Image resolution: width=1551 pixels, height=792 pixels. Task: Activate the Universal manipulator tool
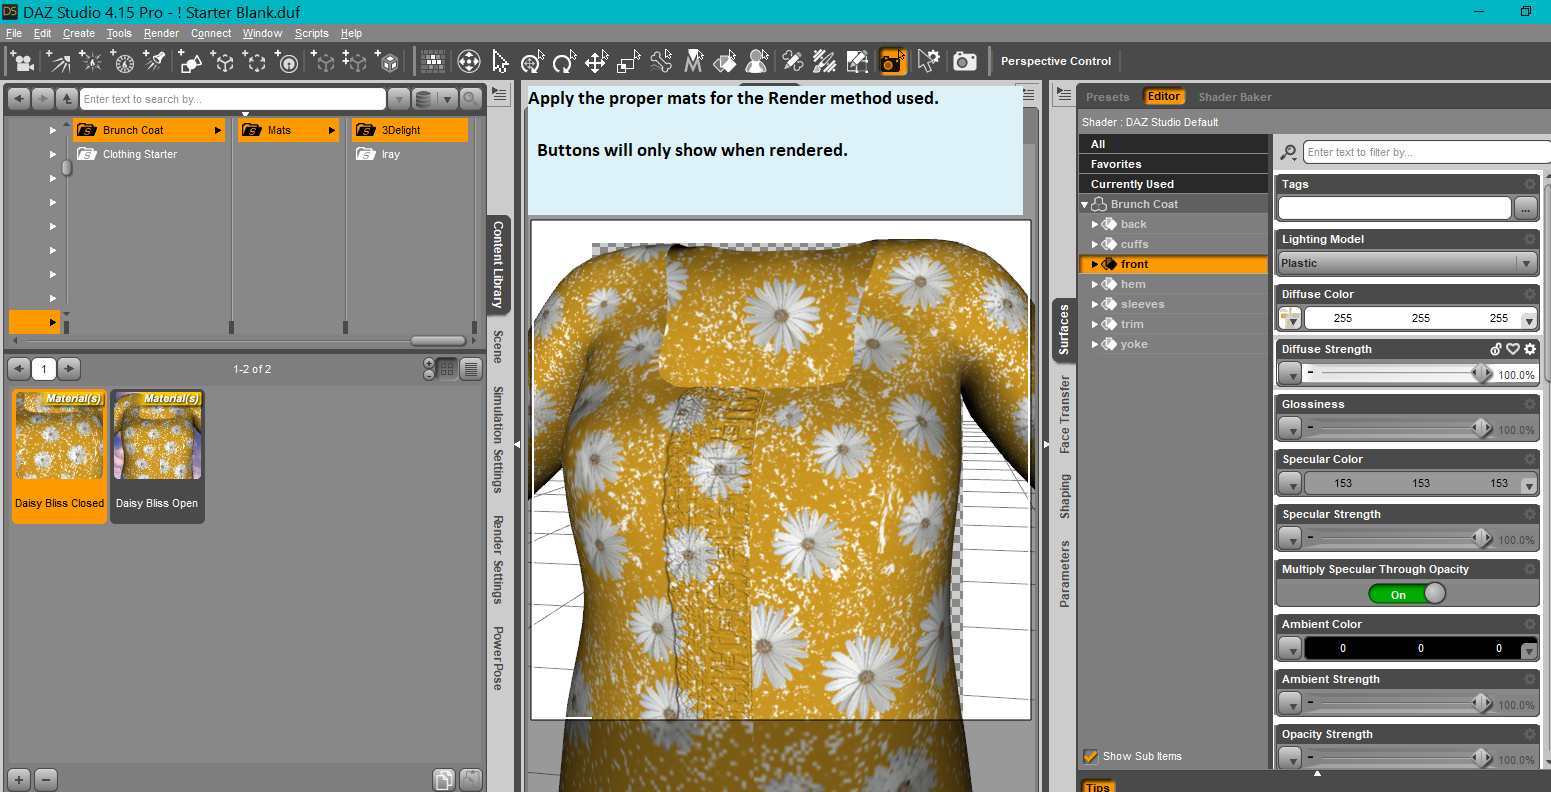tap(532, 61)
